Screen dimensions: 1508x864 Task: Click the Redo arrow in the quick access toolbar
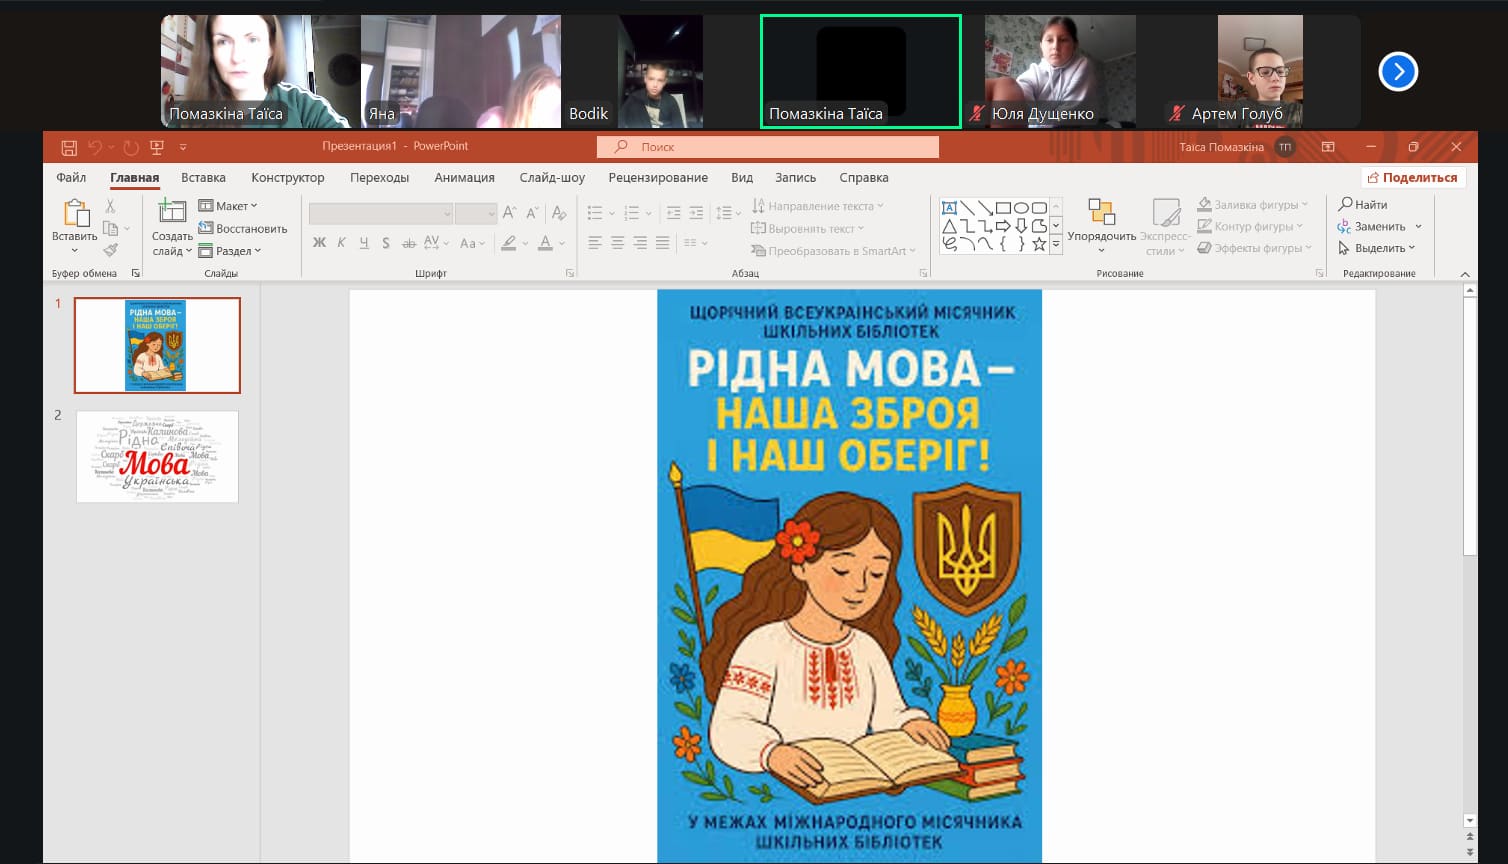tap(131, 147)
